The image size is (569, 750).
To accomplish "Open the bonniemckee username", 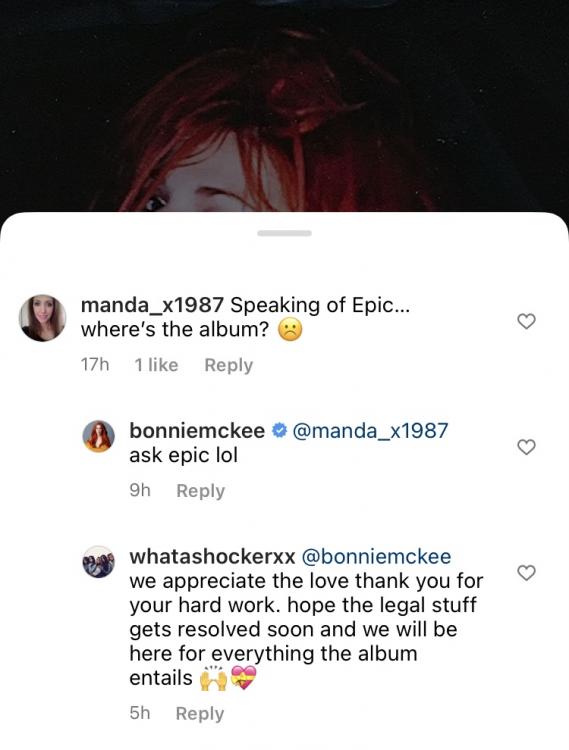I will click(197, 430).
